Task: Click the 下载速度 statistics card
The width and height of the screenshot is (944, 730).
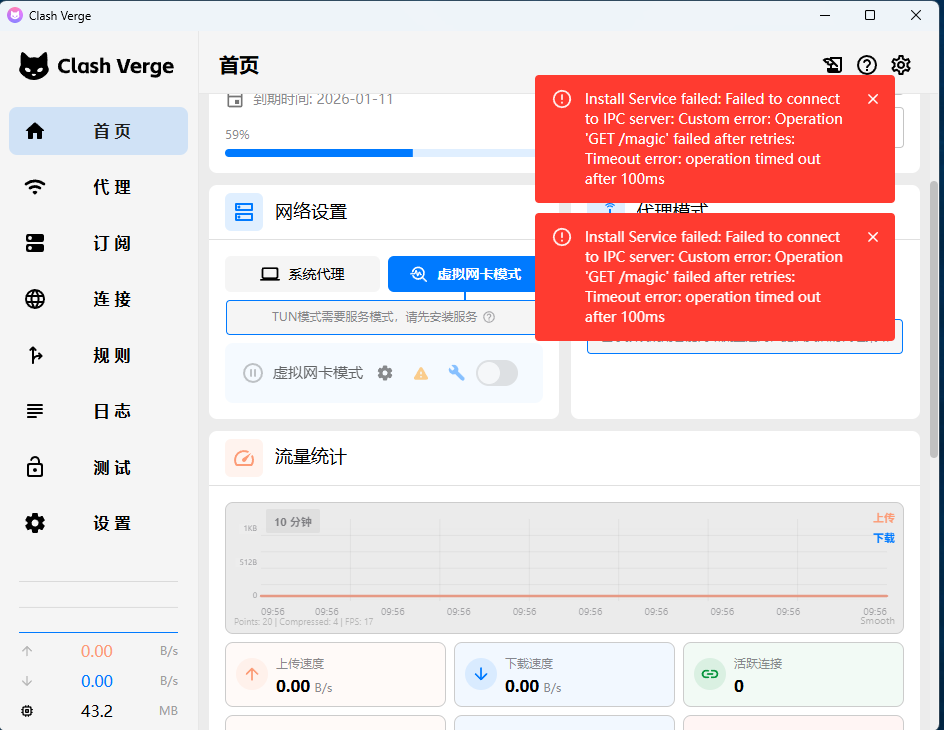Action: click(x=564, y=674)
